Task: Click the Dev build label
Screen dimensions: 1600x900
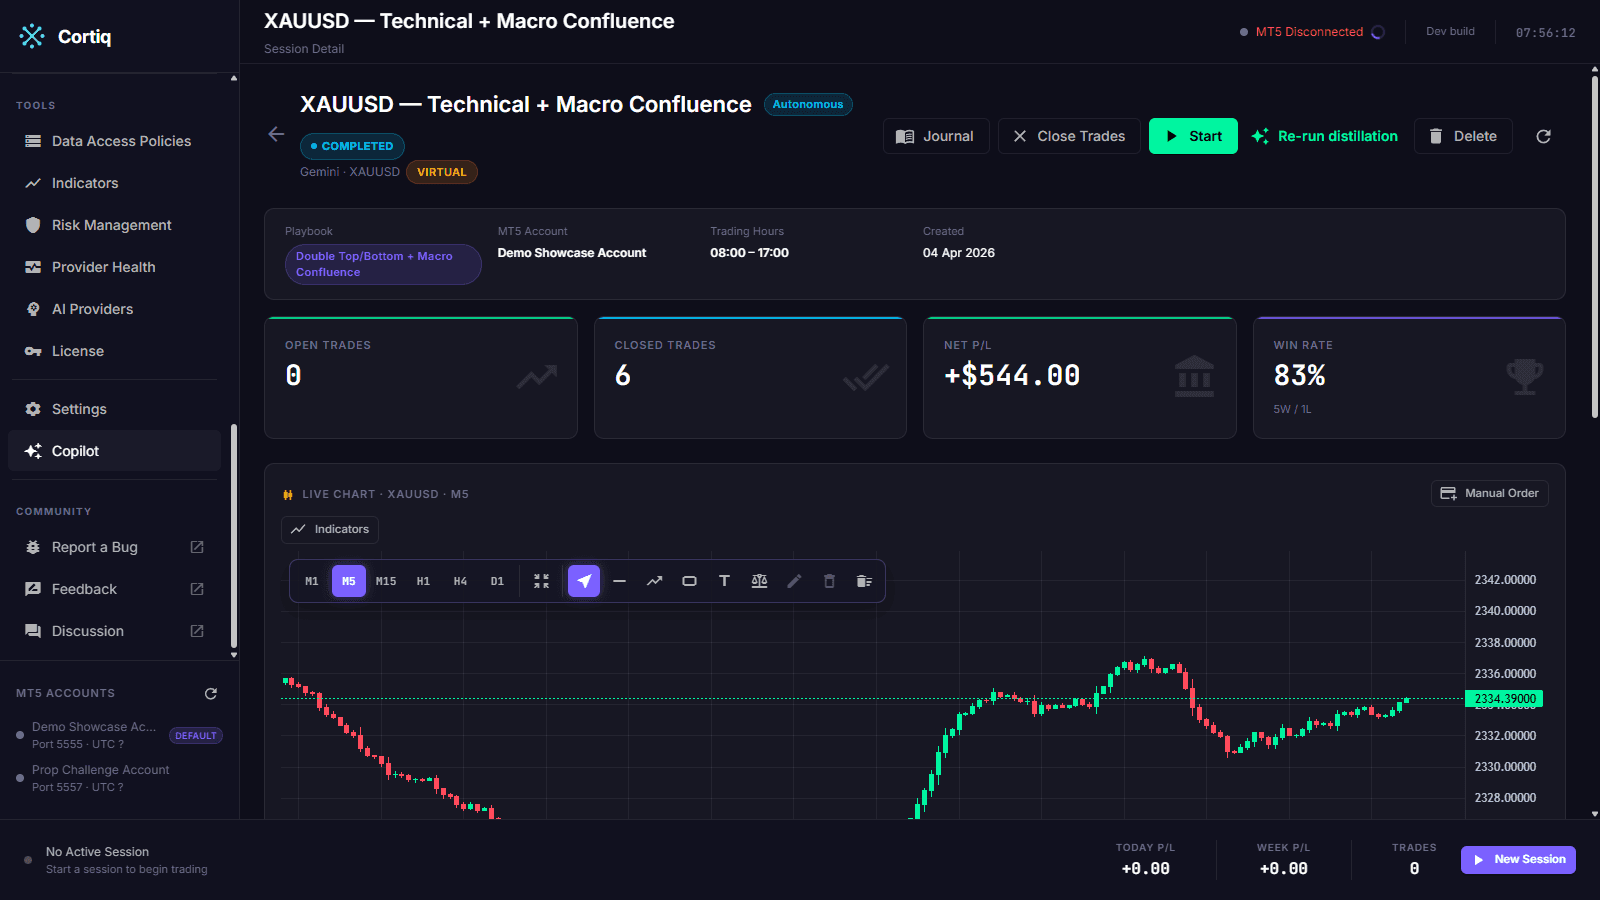Action: pos(1450,31)
